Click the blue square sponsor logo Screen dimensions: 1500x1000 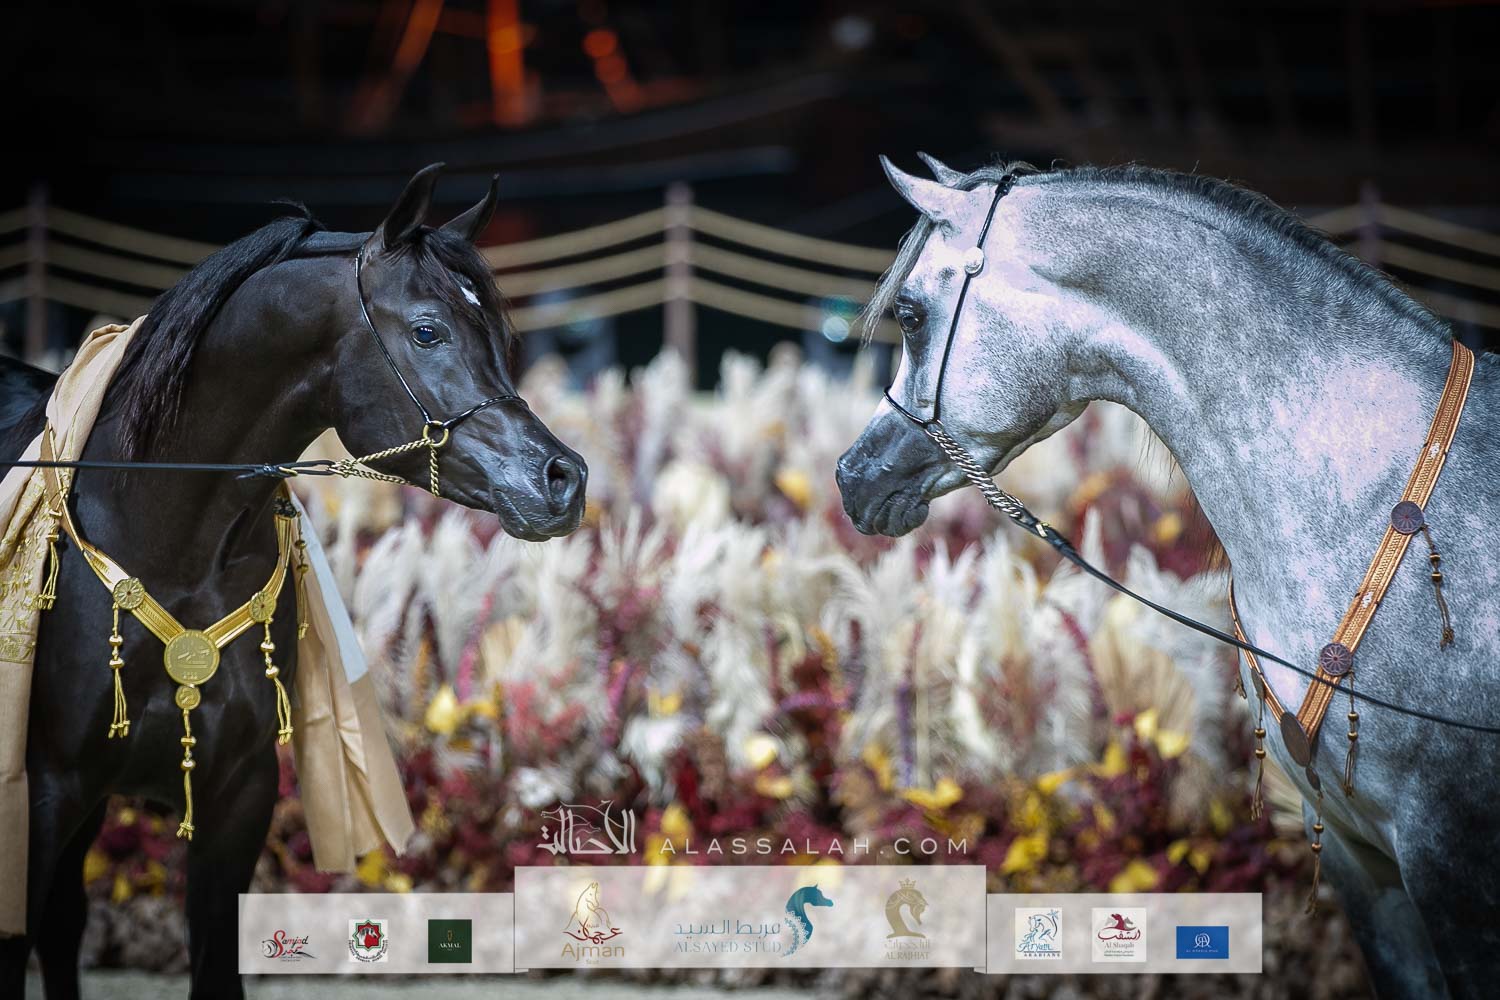(1202, 940)
